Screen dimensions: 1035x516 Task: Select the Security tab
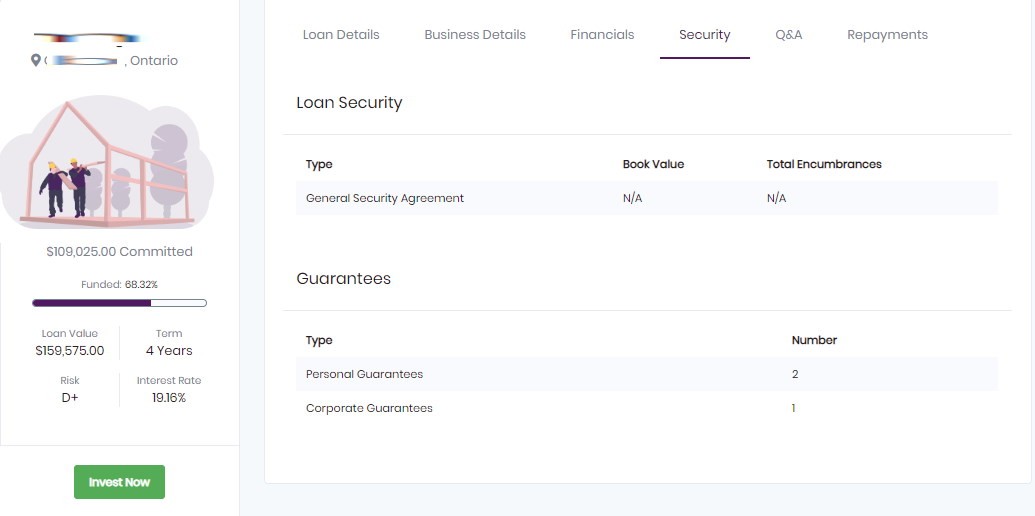704,35
